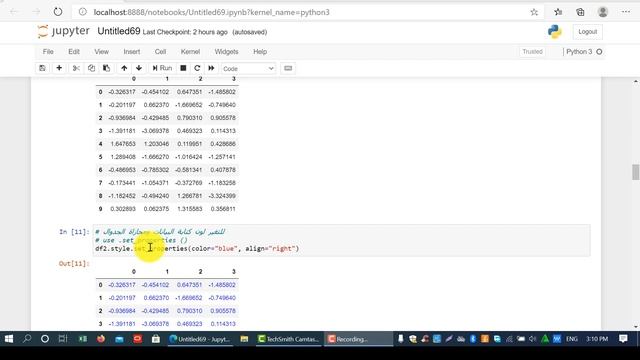Click the Out[11] output prompt

click(73, 263)
